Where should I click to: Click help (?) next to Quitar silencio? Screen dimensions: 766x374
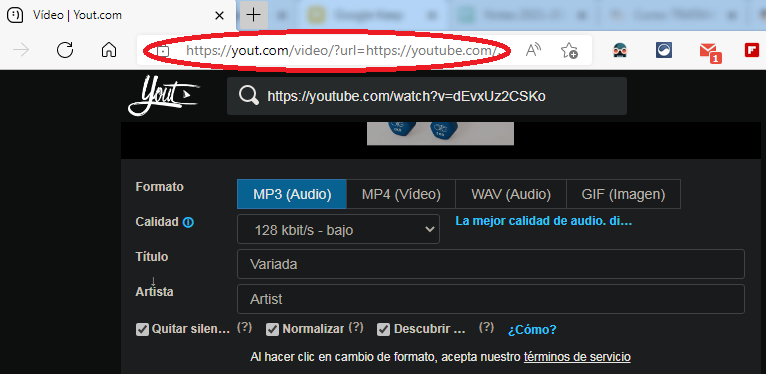click(x=244, y=327)
